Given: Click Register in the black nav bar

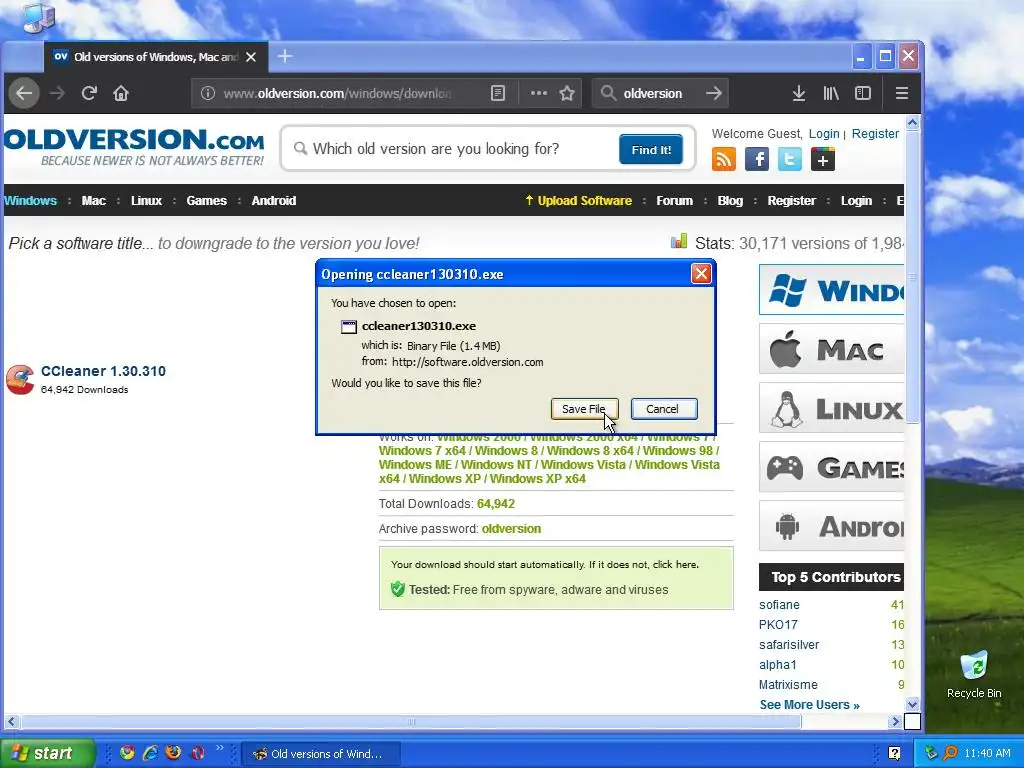Looking at the screenshot, I should [792, 200].
